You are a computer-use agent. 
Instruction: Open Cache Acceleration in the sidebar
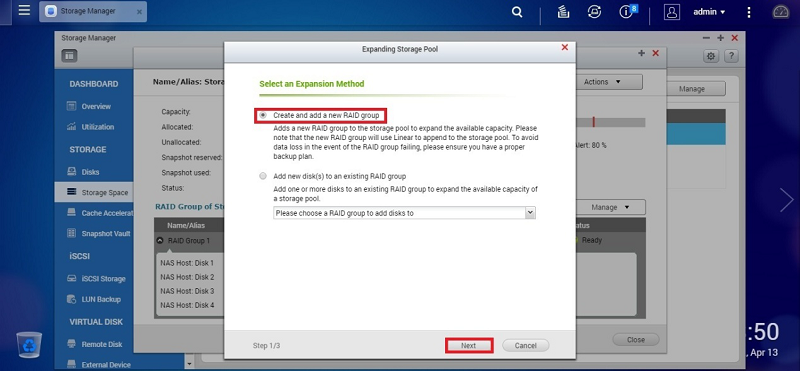coord(100,213)
